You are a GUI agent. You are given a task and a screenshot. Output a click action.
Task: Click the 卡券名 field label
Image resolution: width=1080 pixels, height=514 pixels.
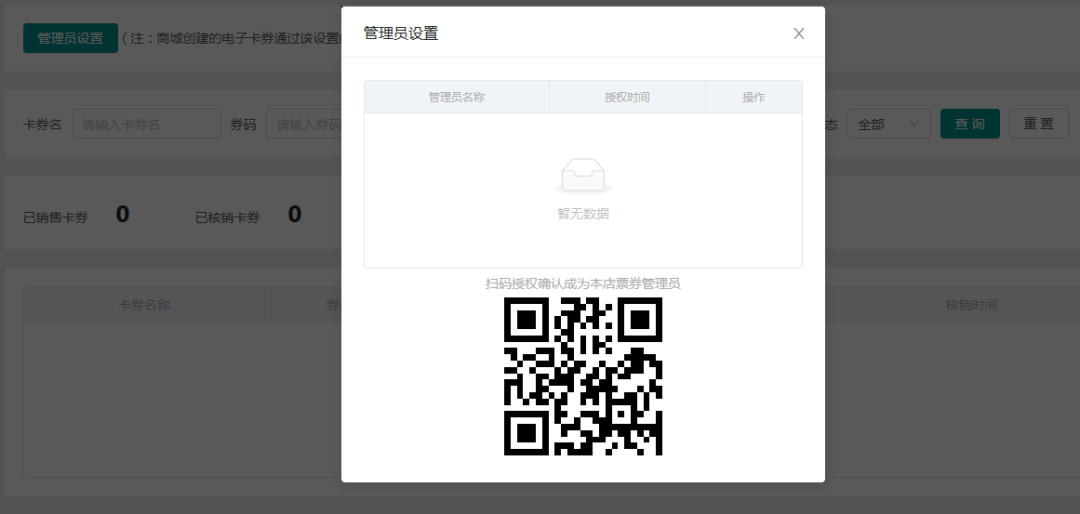tap(43, 125)
